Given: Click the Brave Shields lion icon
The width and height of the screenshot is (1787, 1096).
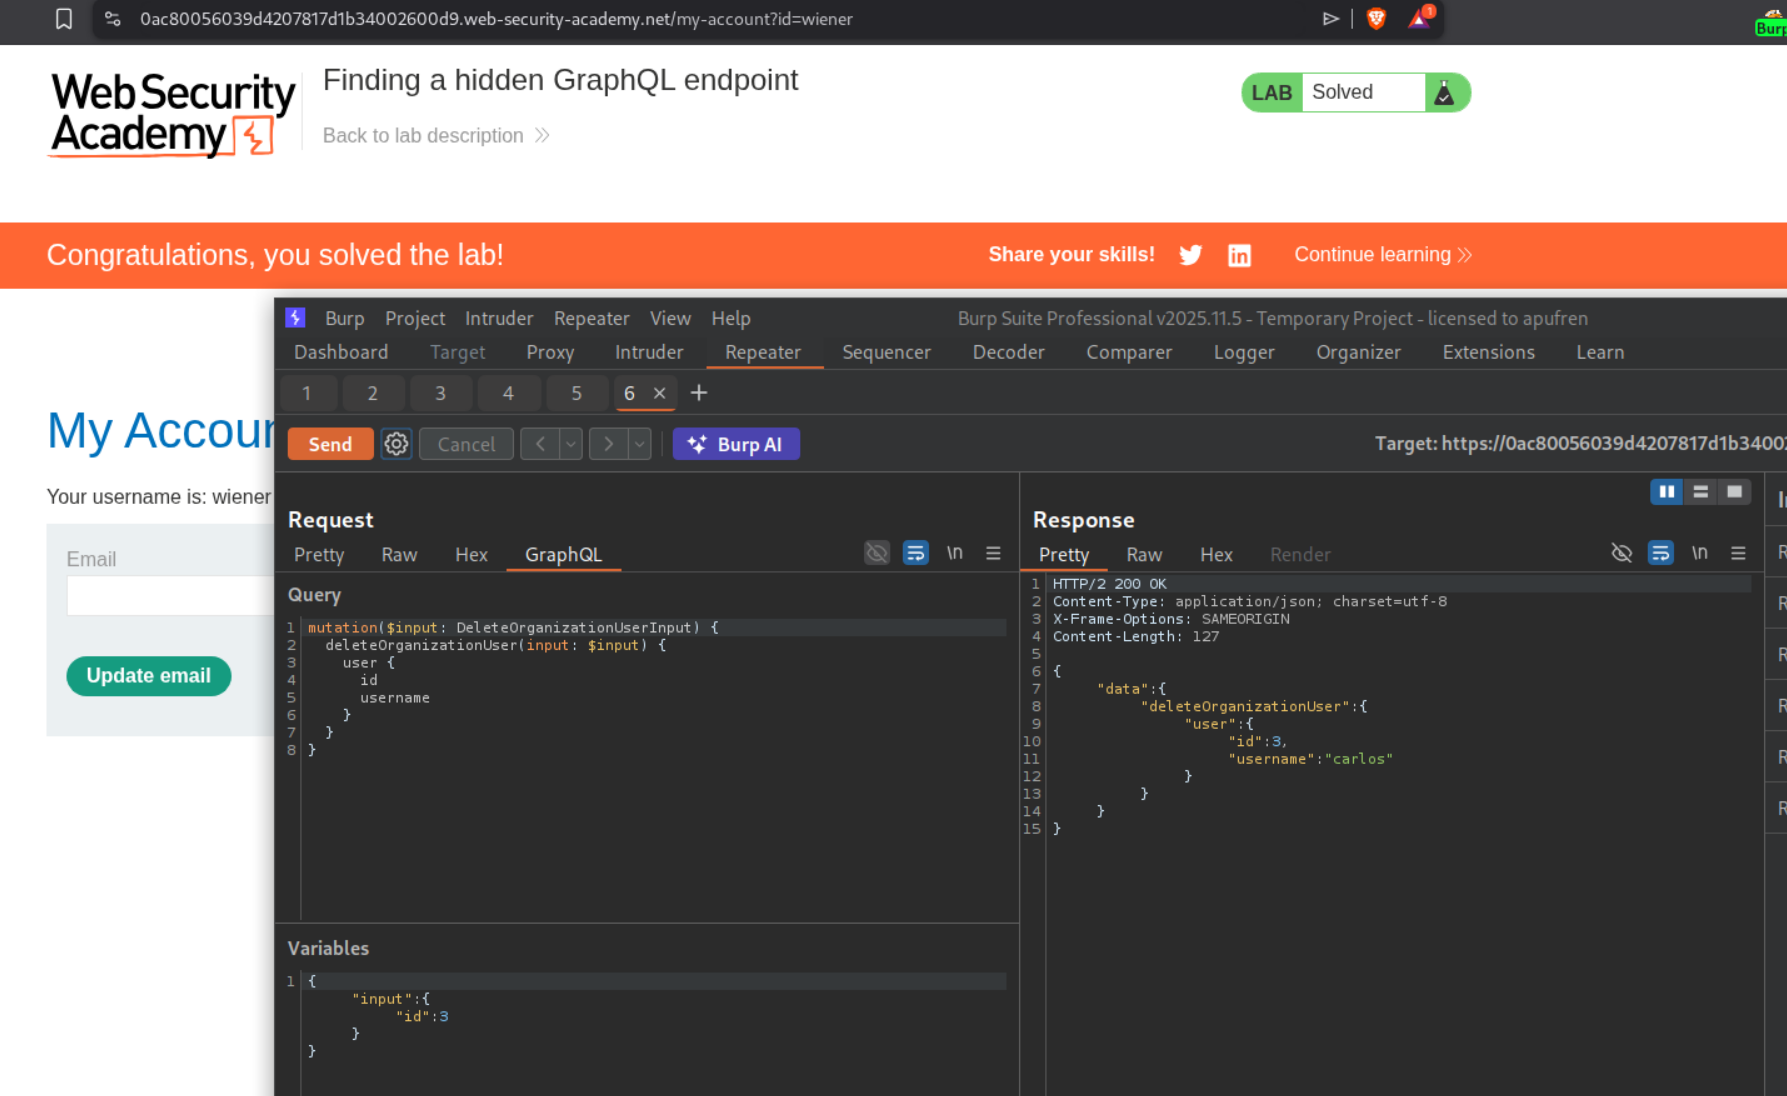Looking at the screenshot, I should click(x=1376, y=19).
